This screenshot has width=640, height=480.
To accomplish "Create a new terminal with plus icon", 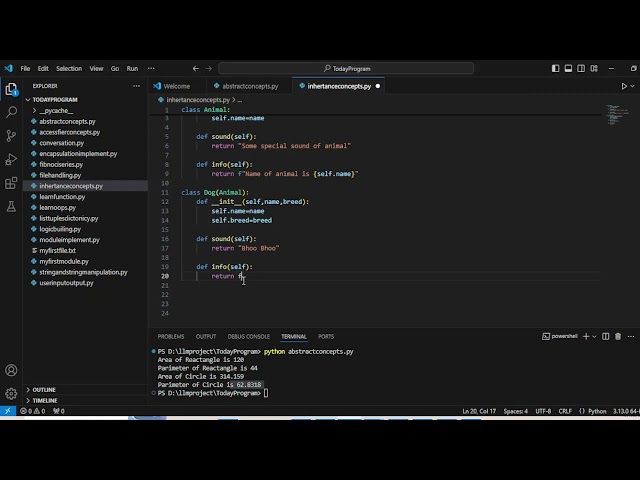I will tap(586, 336).
